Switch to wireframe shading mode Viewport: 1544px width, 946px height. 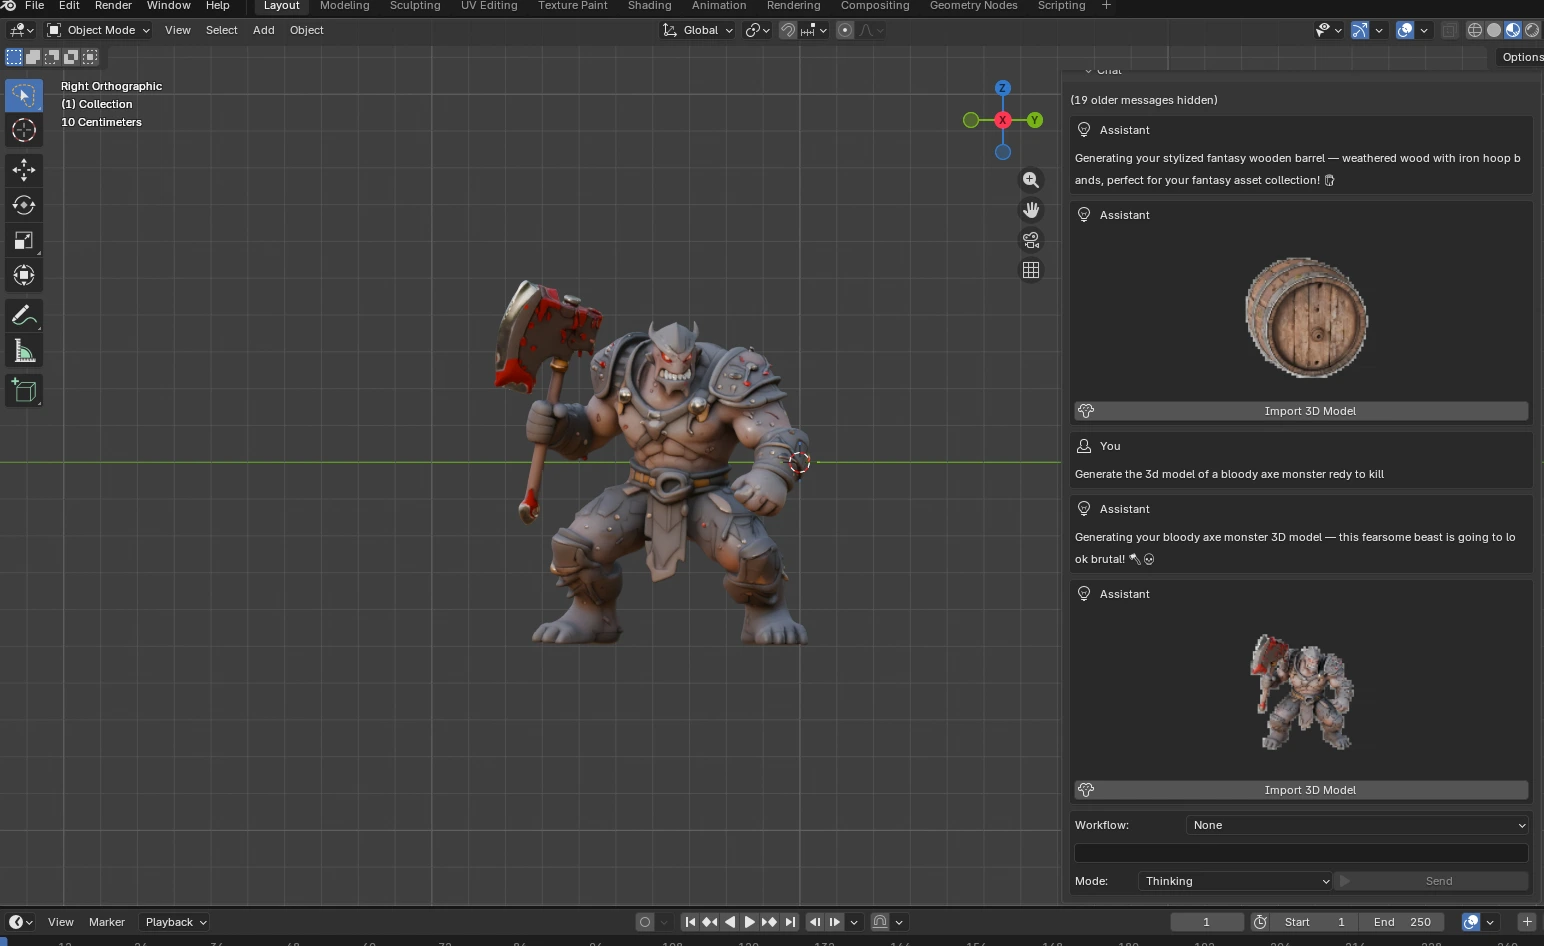pyautogui.click(x=1475, y=30)
